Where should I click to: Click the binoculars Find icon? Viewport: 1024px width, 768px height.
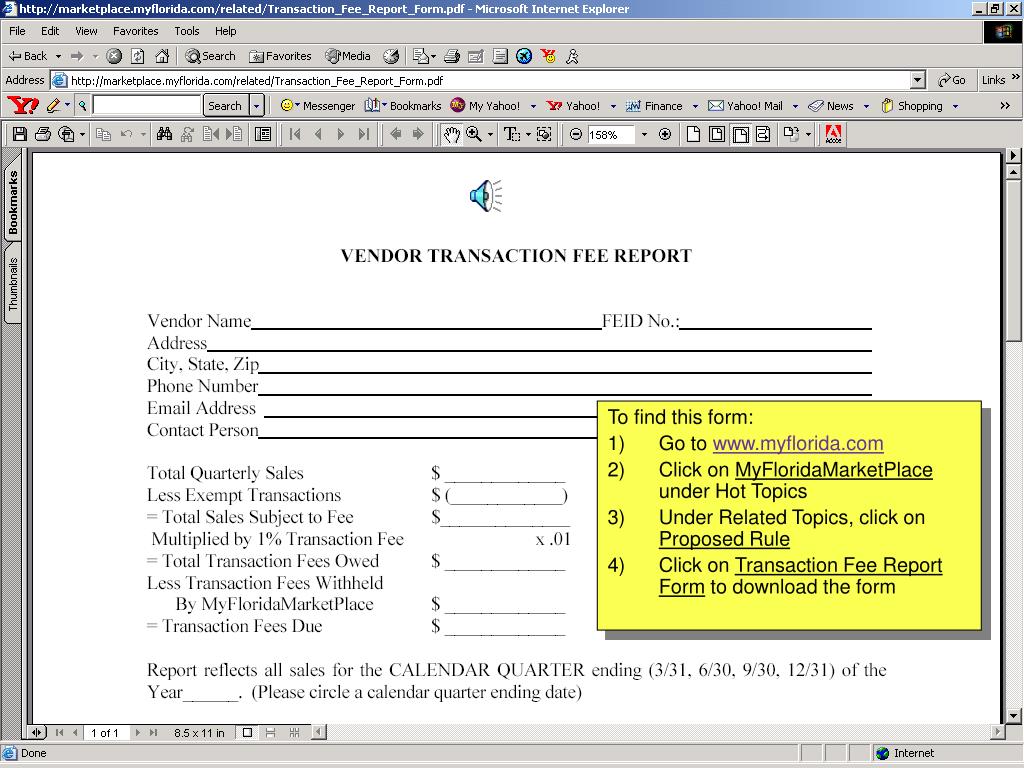tap(165, 135)
